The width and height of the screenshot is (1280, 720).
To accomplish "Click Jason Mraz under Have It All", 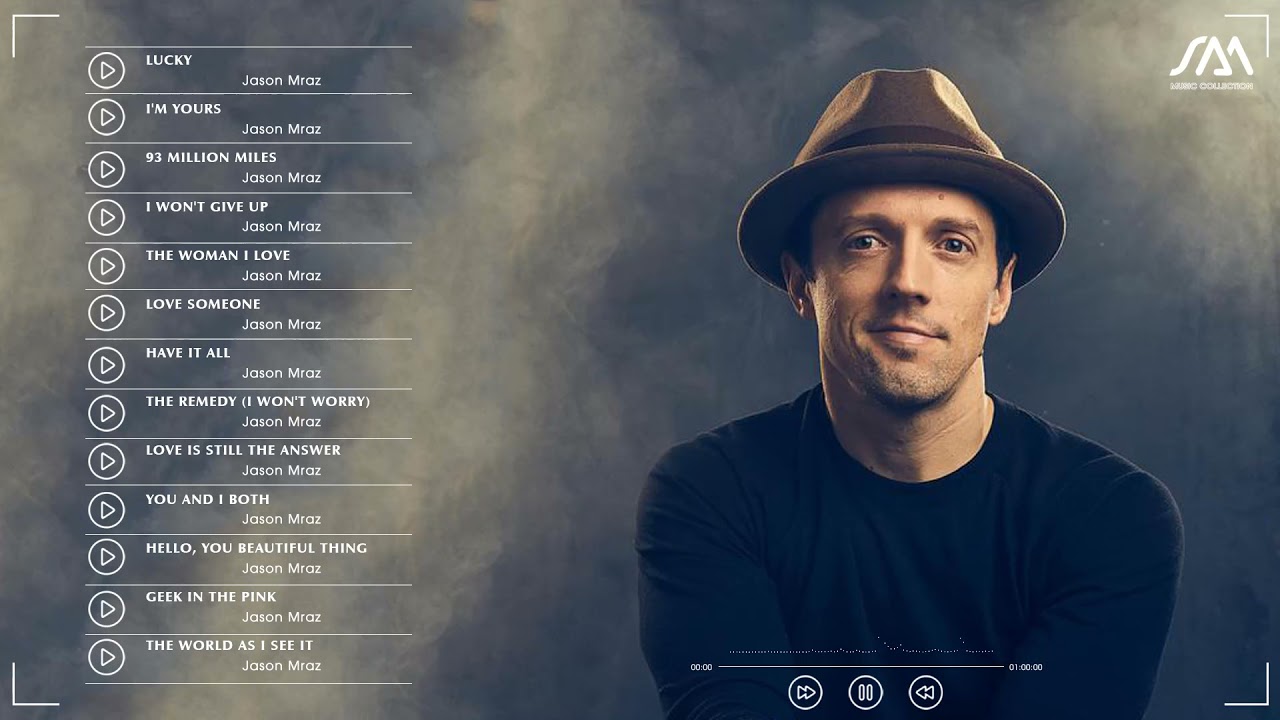I will (x=281, y=373).
